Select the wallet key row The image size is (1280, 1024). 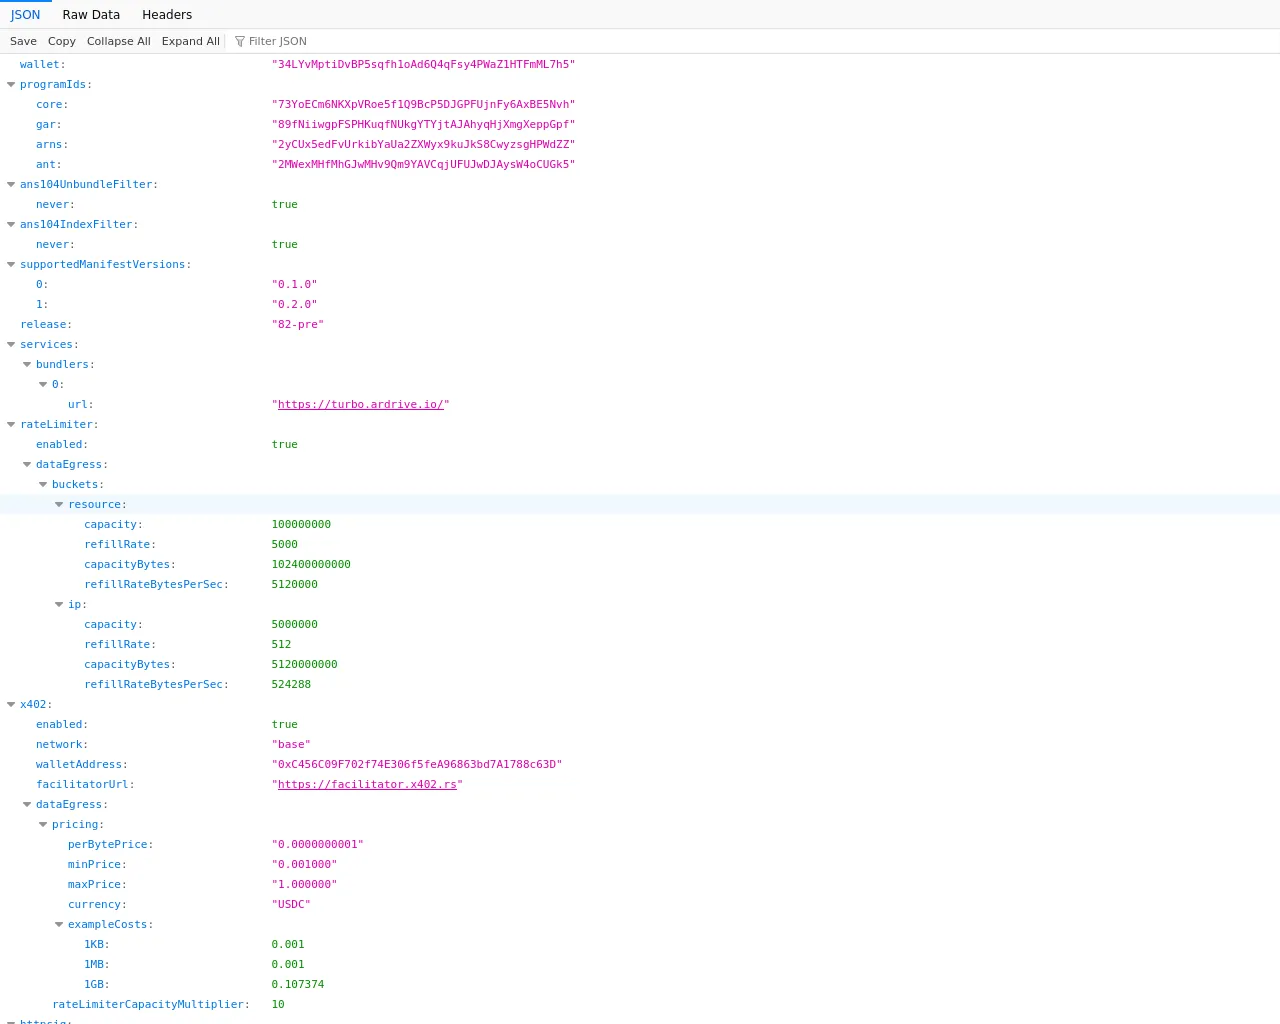pos(640,64)
